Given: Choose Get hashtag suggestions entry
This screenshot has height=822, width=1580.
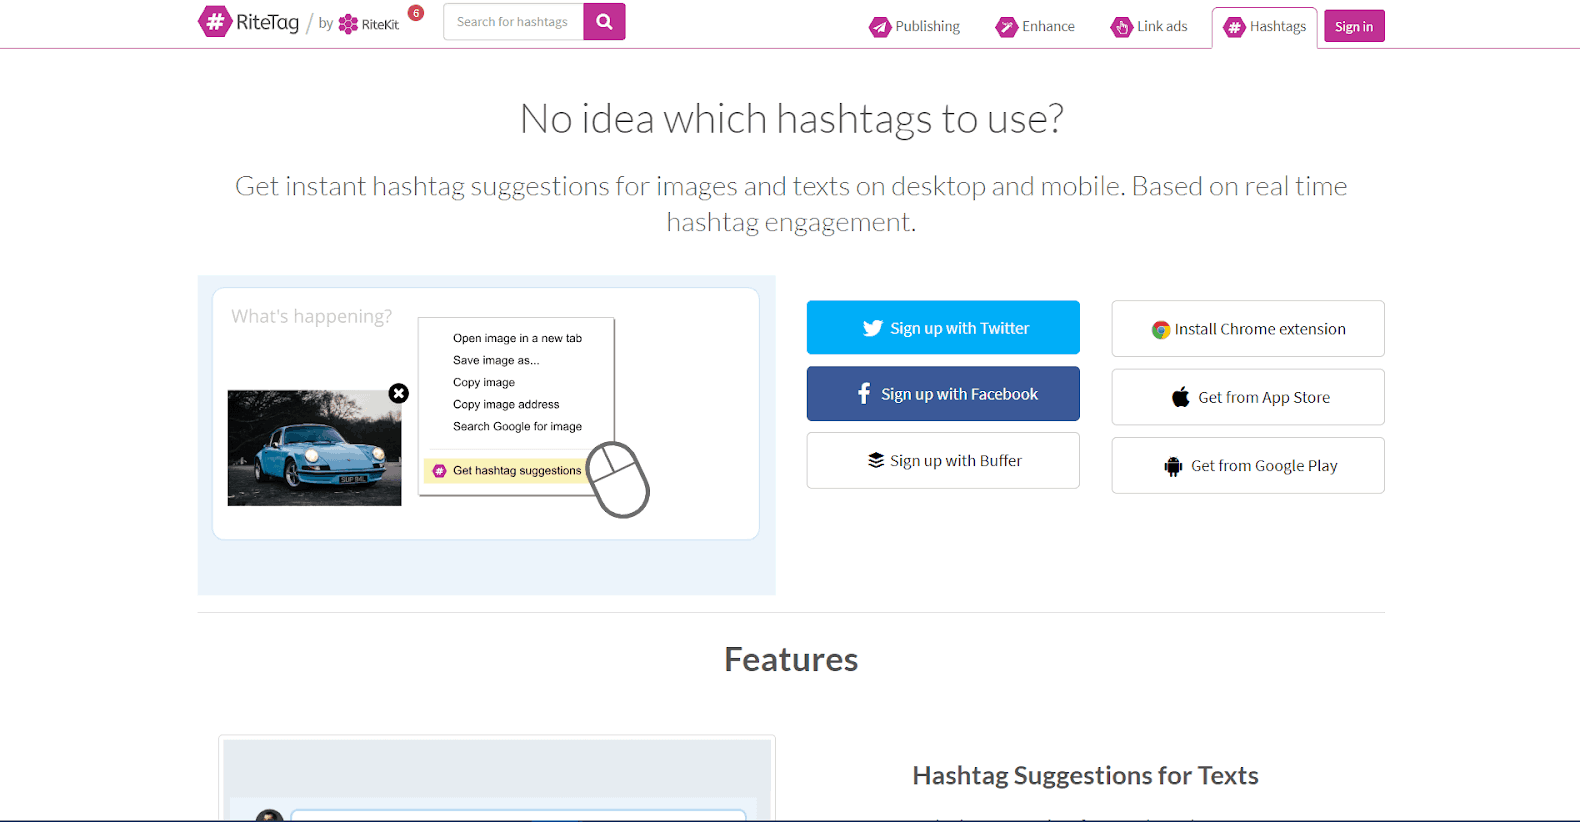Looking at the screenshot, I should (x=507, y=470).
